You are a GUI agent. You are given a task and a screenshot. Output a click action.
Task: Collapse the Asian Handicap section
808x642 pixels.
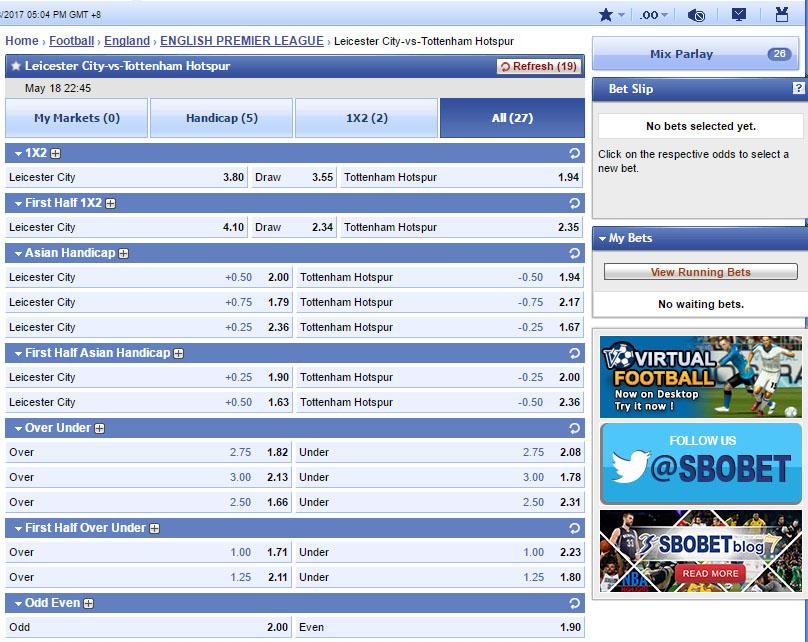tap(18, 254)
